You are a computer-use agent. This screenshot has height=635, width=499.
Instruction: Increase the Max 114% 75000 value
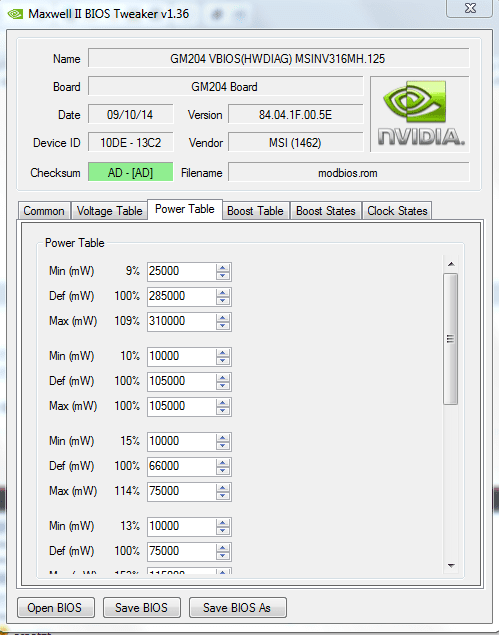pos(223,488)
